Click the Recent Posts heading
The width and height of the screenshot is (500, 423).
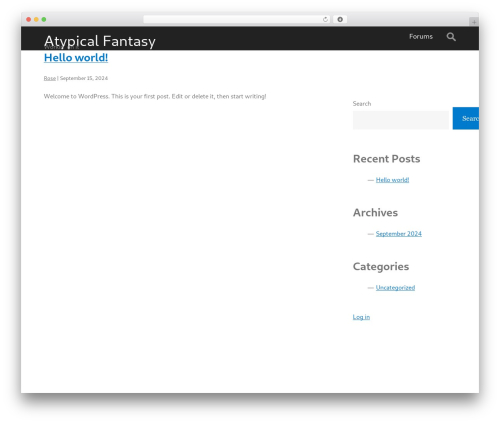(x=386, y=159)
